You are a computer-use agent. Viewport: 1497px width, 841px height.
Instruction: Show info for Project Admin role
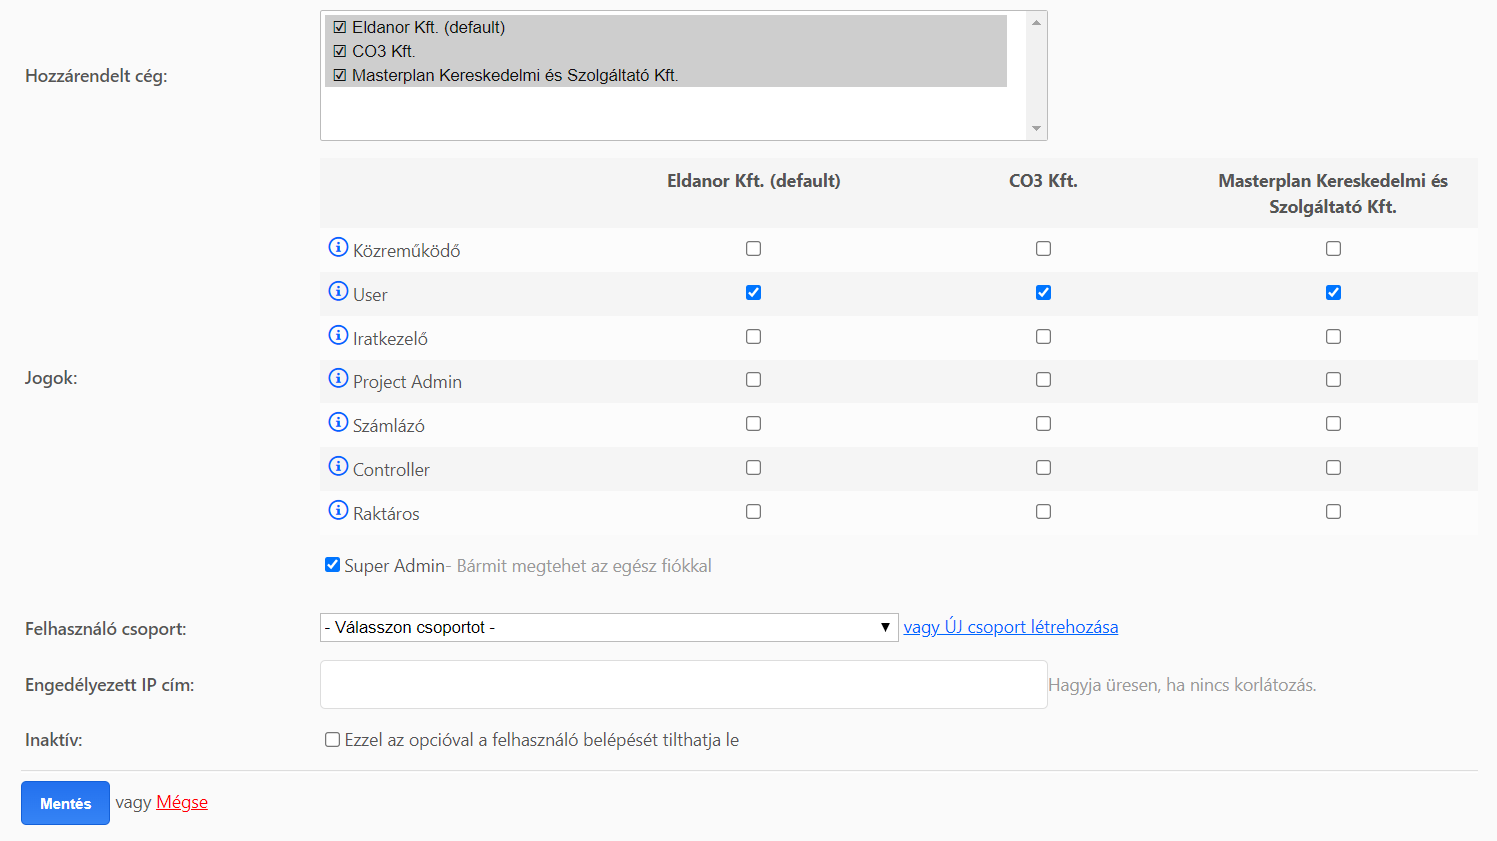coord(338,378)
